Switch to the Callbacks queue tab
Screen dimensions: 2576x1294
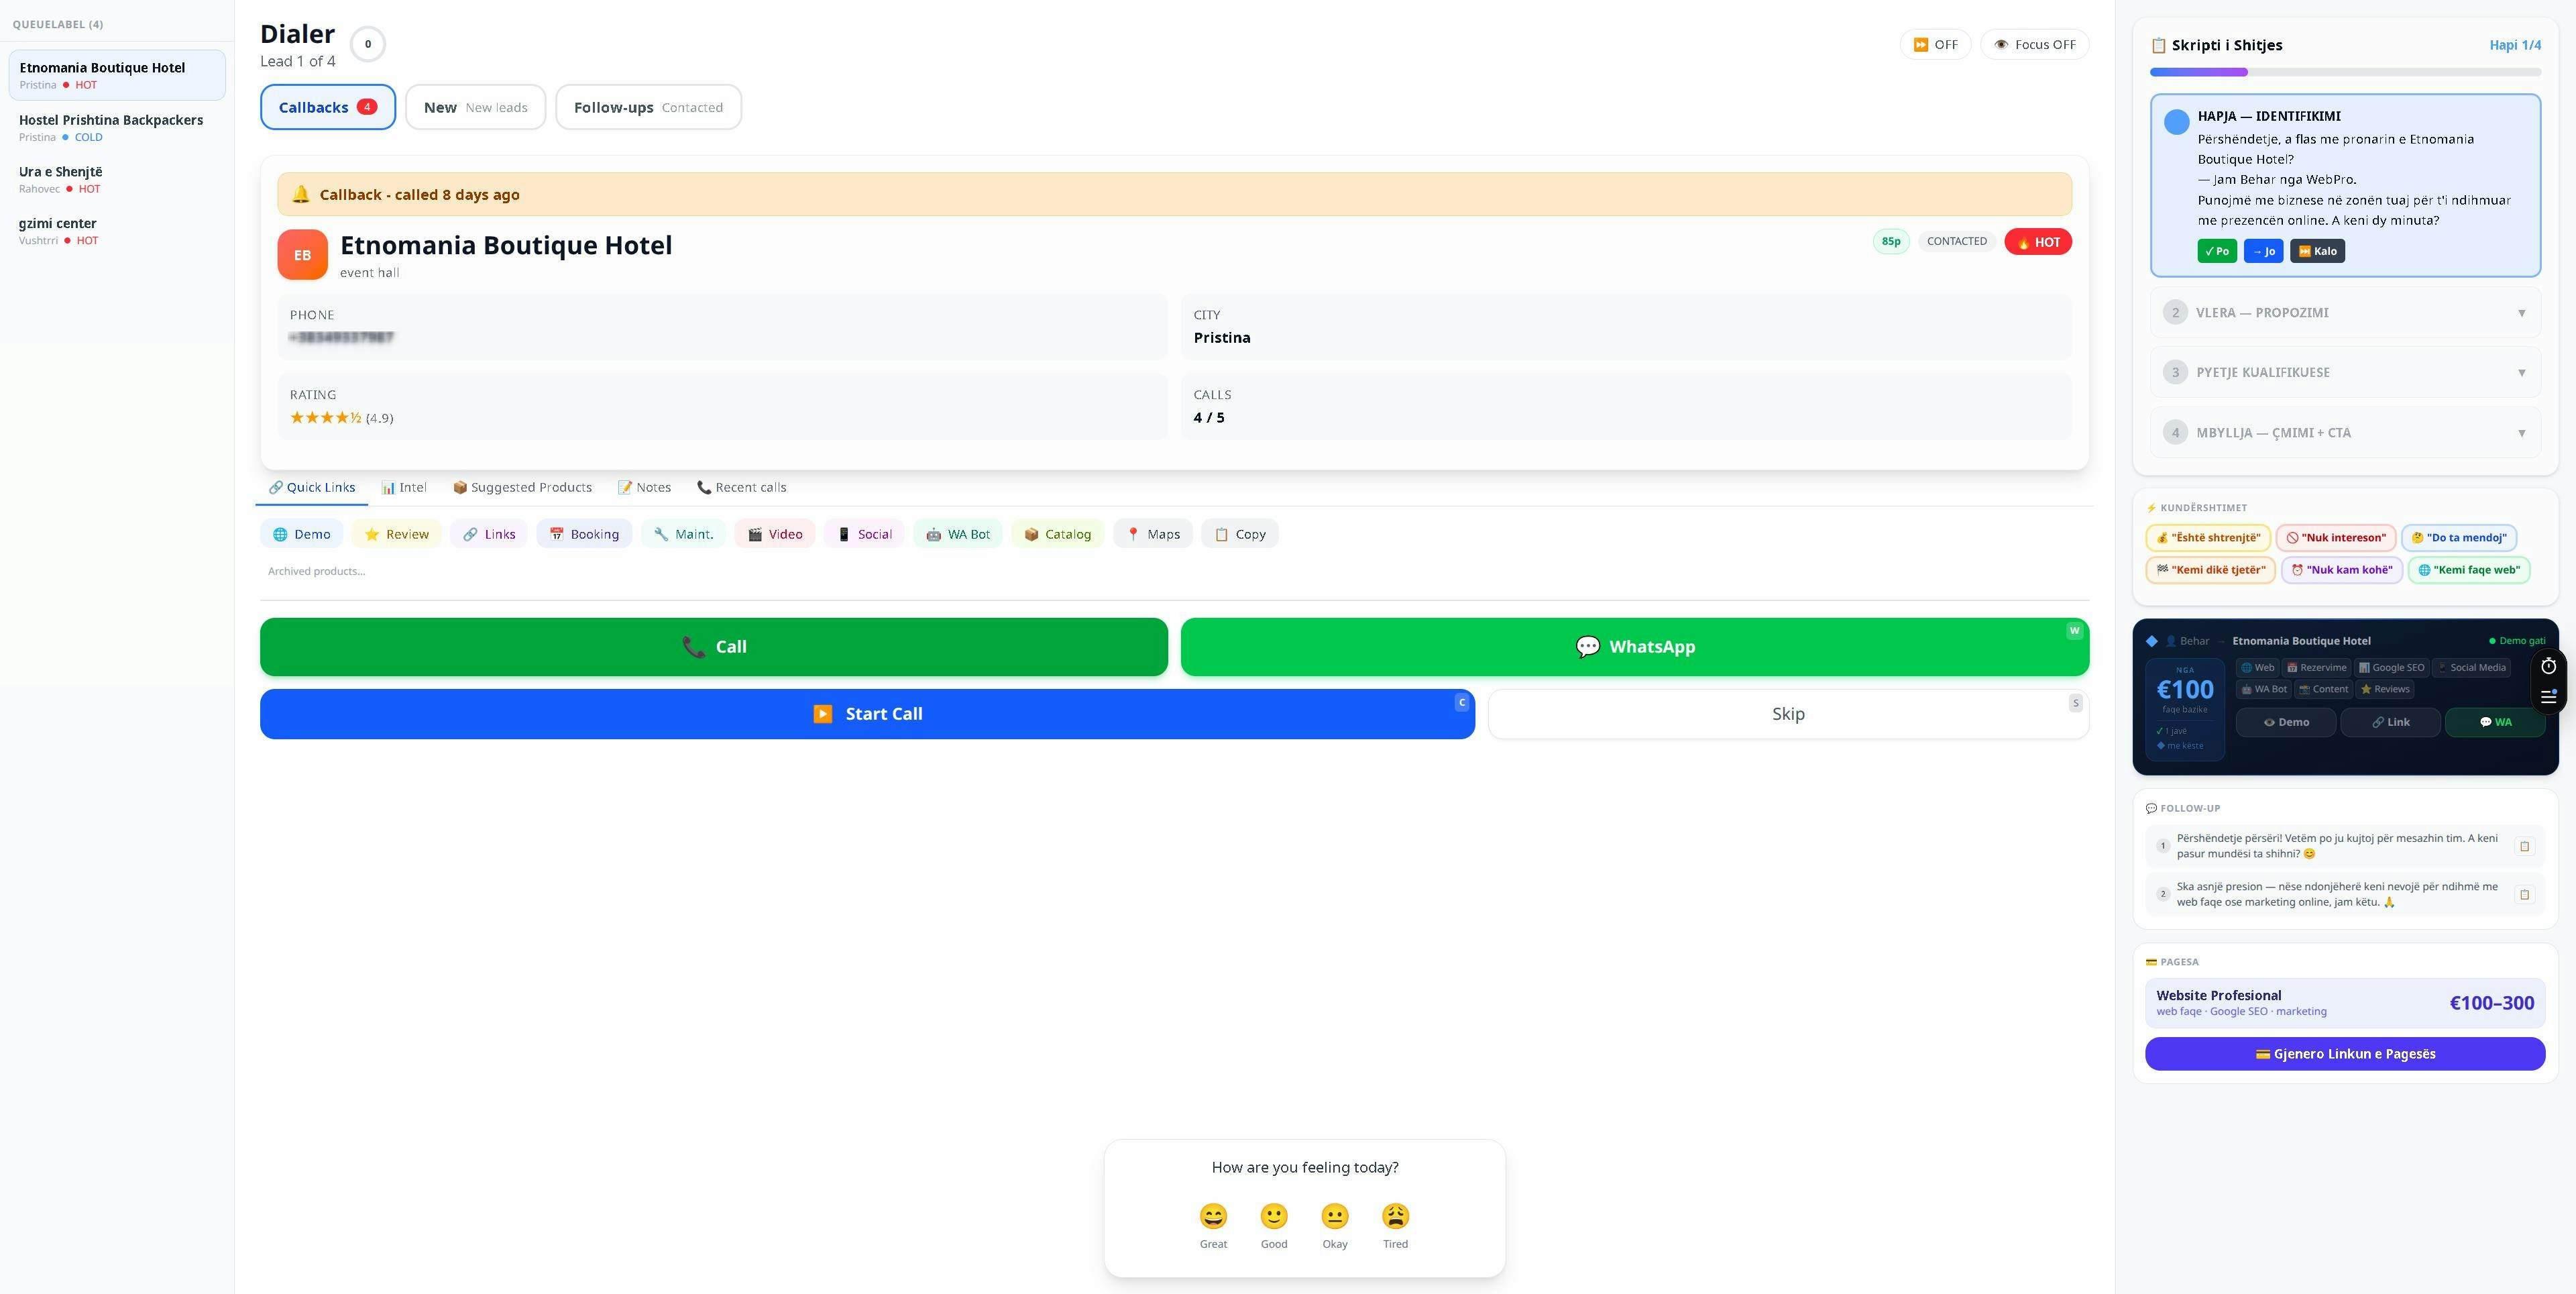tap(328, 107)
